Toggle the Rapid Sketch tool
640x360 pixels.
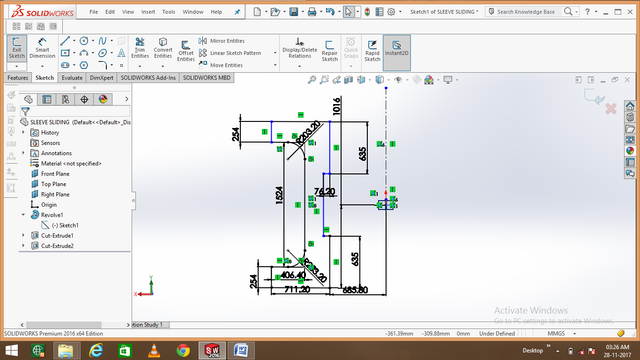(372, 51)
